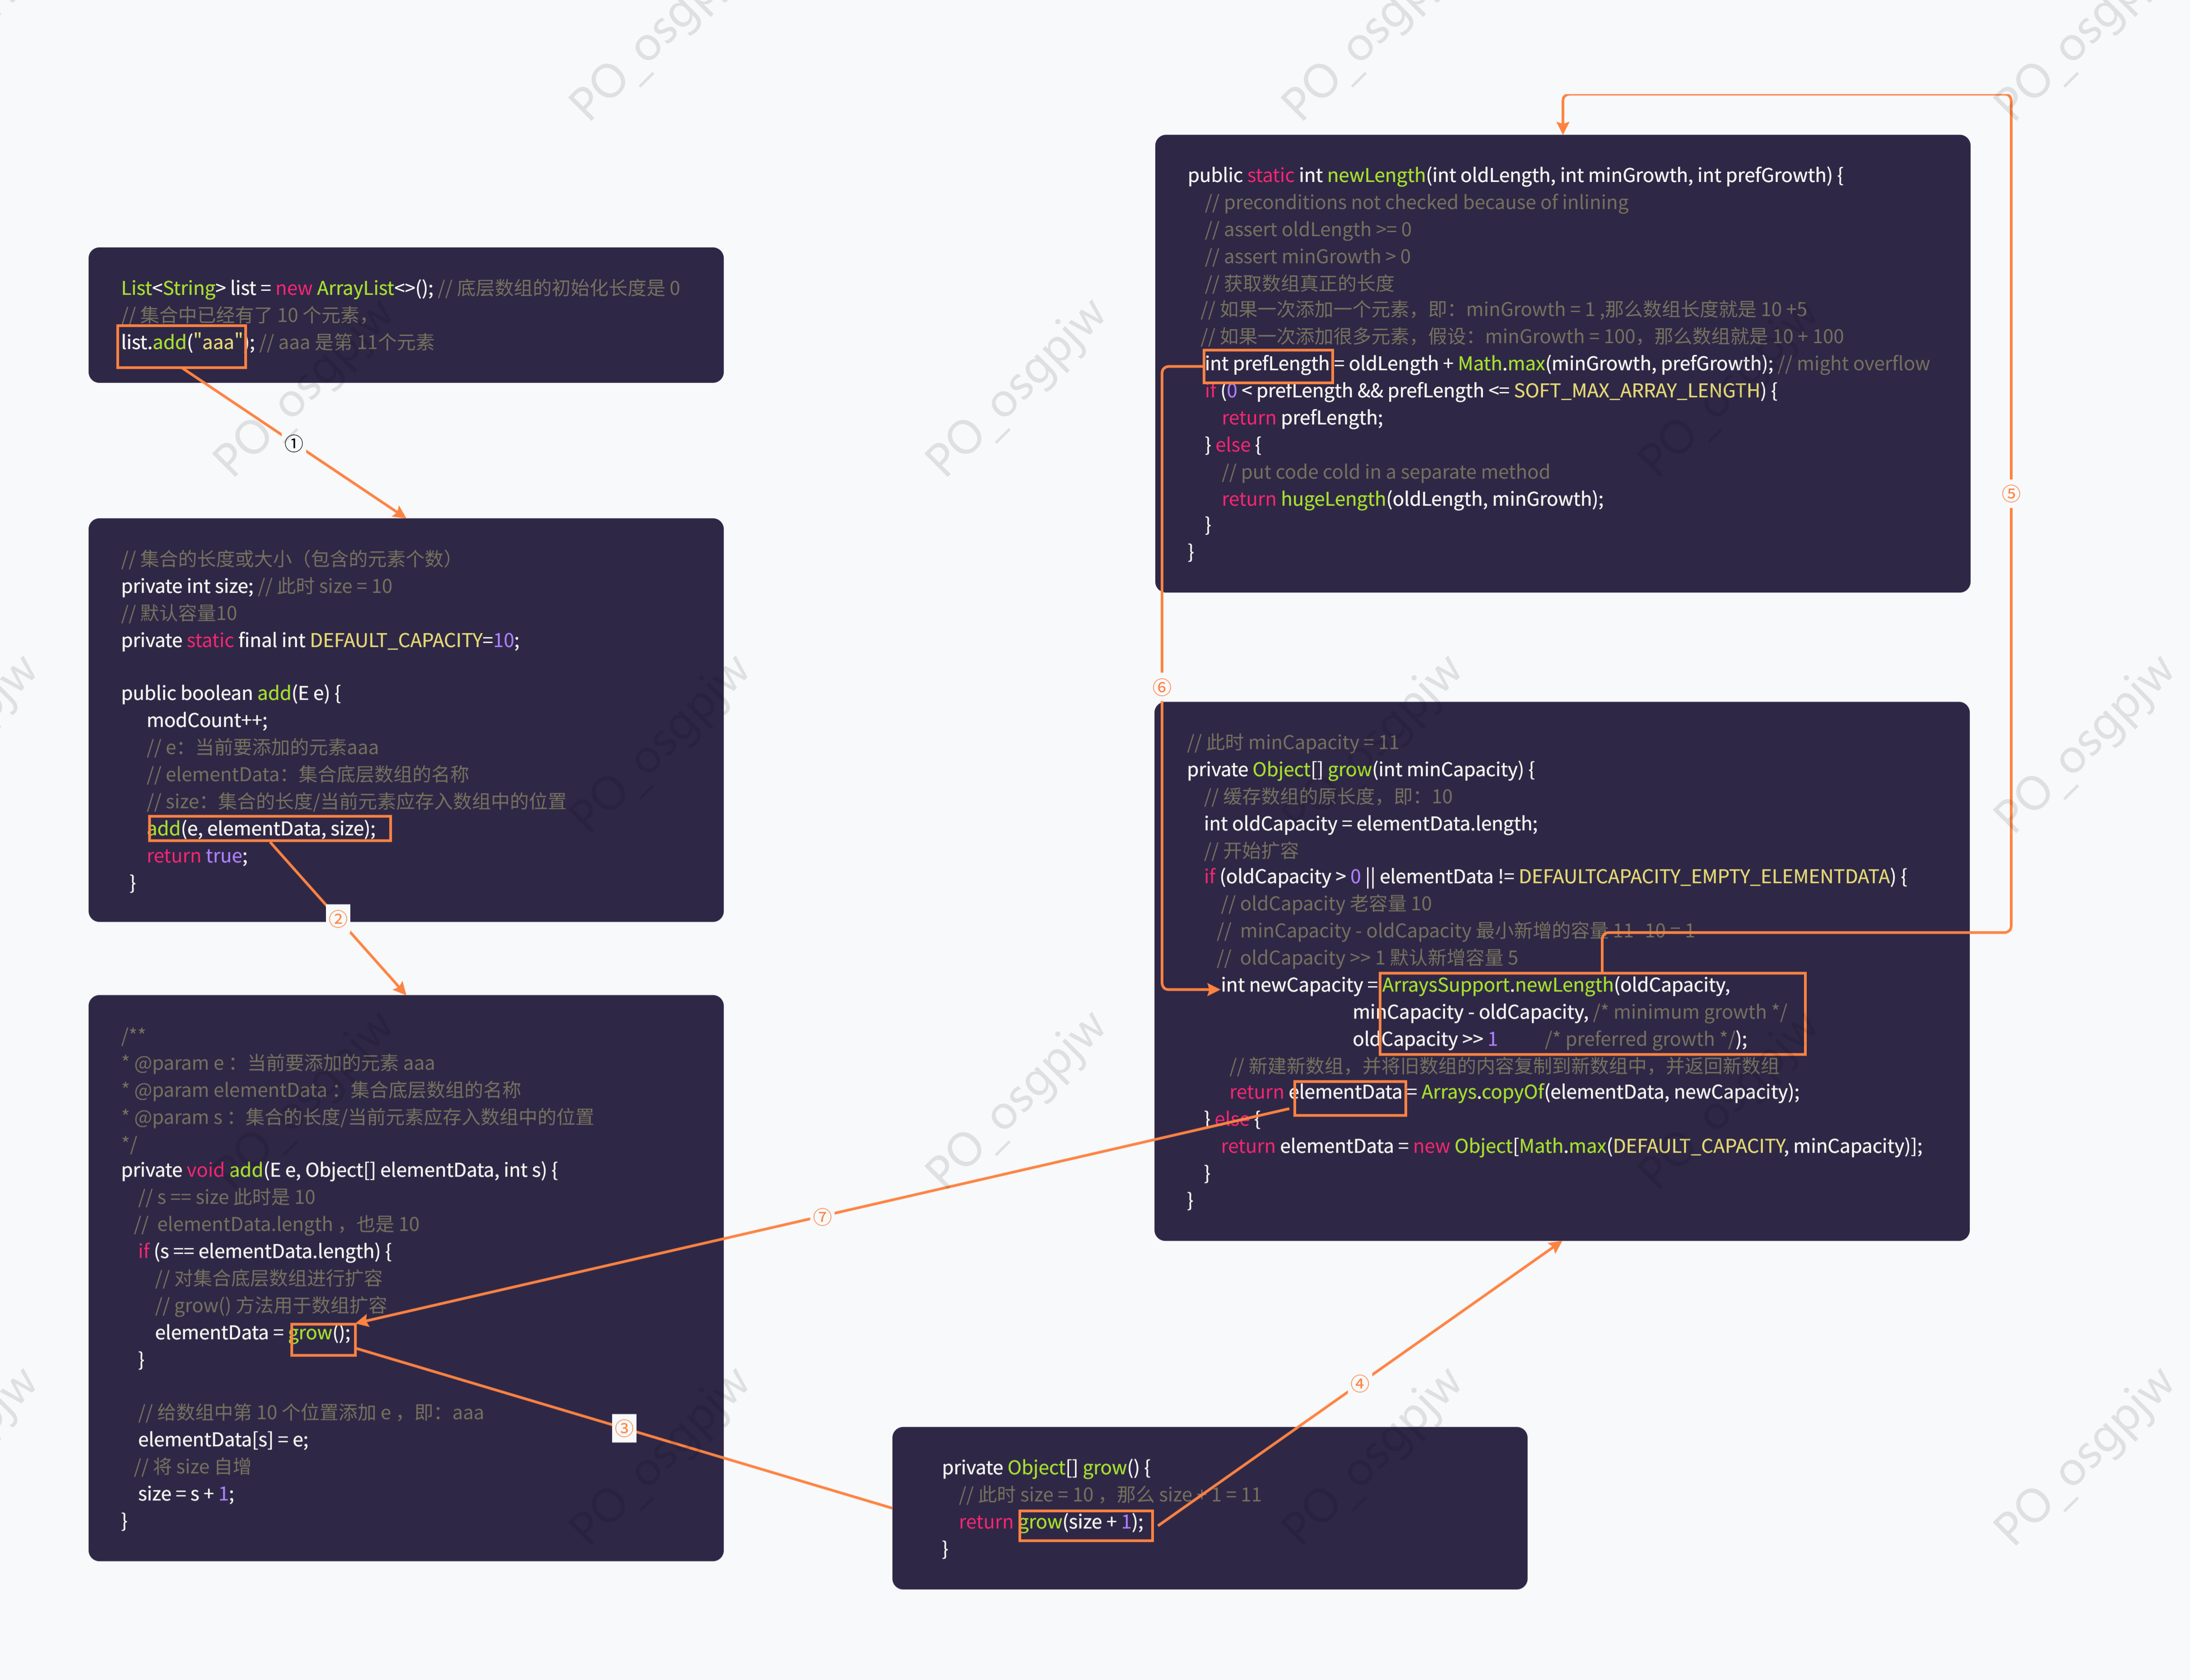Click the highlighted list.add("aaa") box
Screen dimensions: 2190x1680
pyautogui.click(x=181, y=343)
